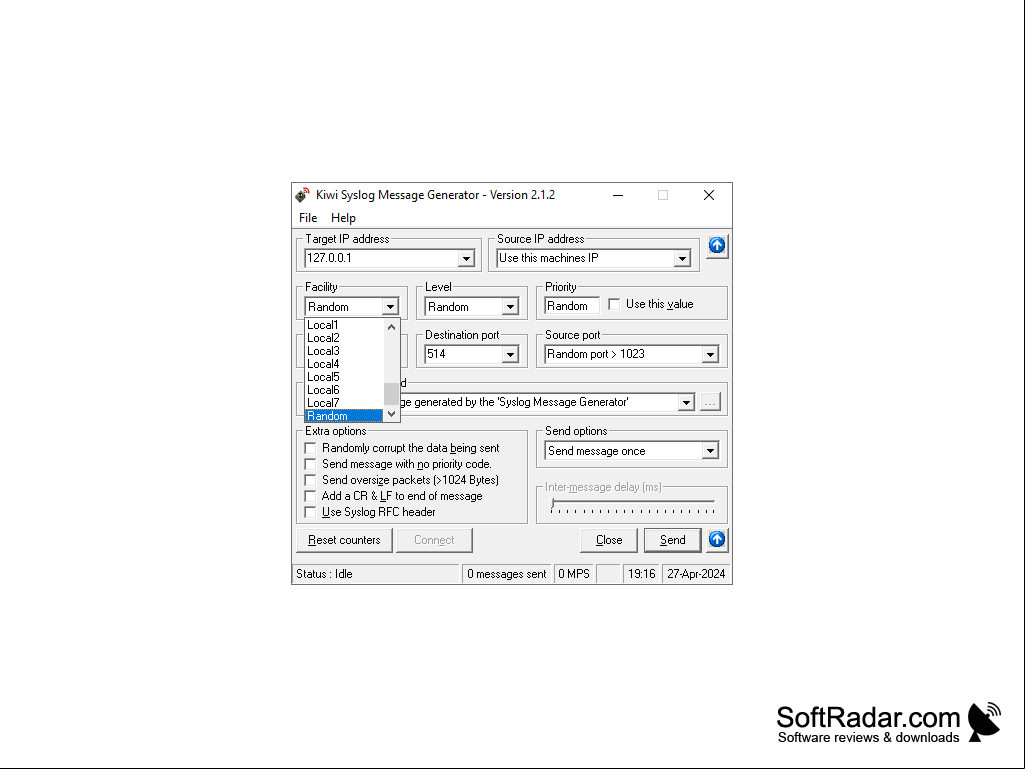1025x769 pixels.
Task: Enable Add a CR & LF to end of message
Action: tap(311, 496)
